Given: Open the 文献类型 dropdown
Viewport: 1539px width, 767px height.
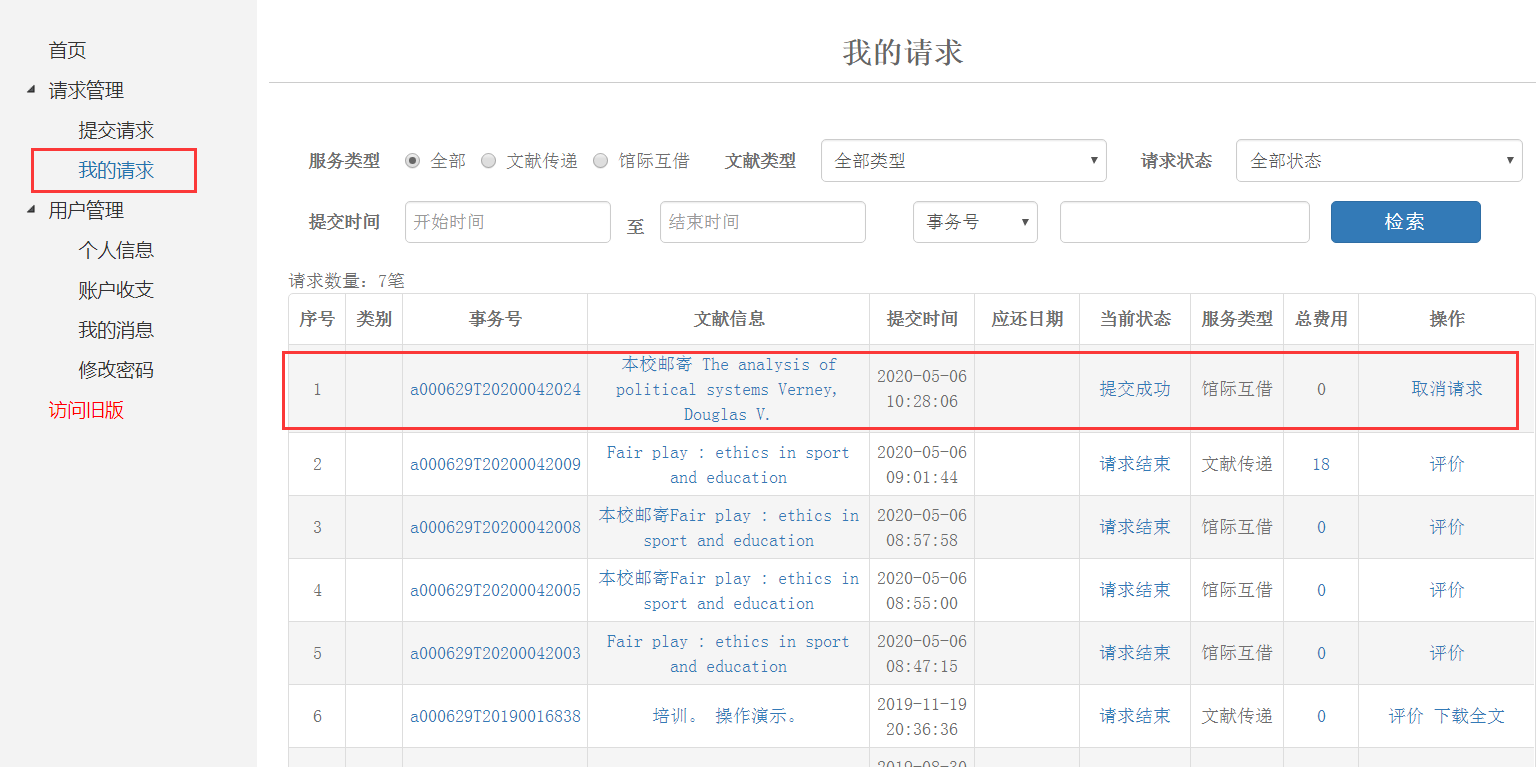Looking at the screenshot, I should 963,161.
